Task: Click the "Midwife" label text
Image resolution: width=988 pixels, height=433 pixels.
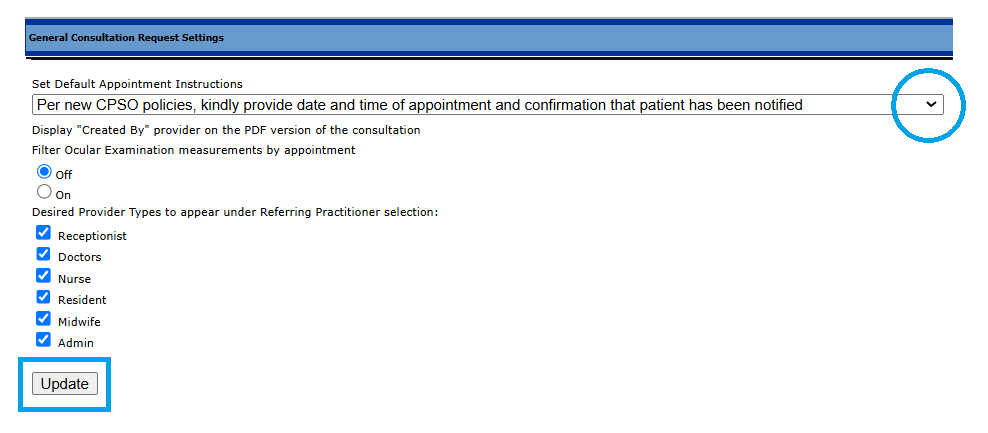Action: pos(79,322)
